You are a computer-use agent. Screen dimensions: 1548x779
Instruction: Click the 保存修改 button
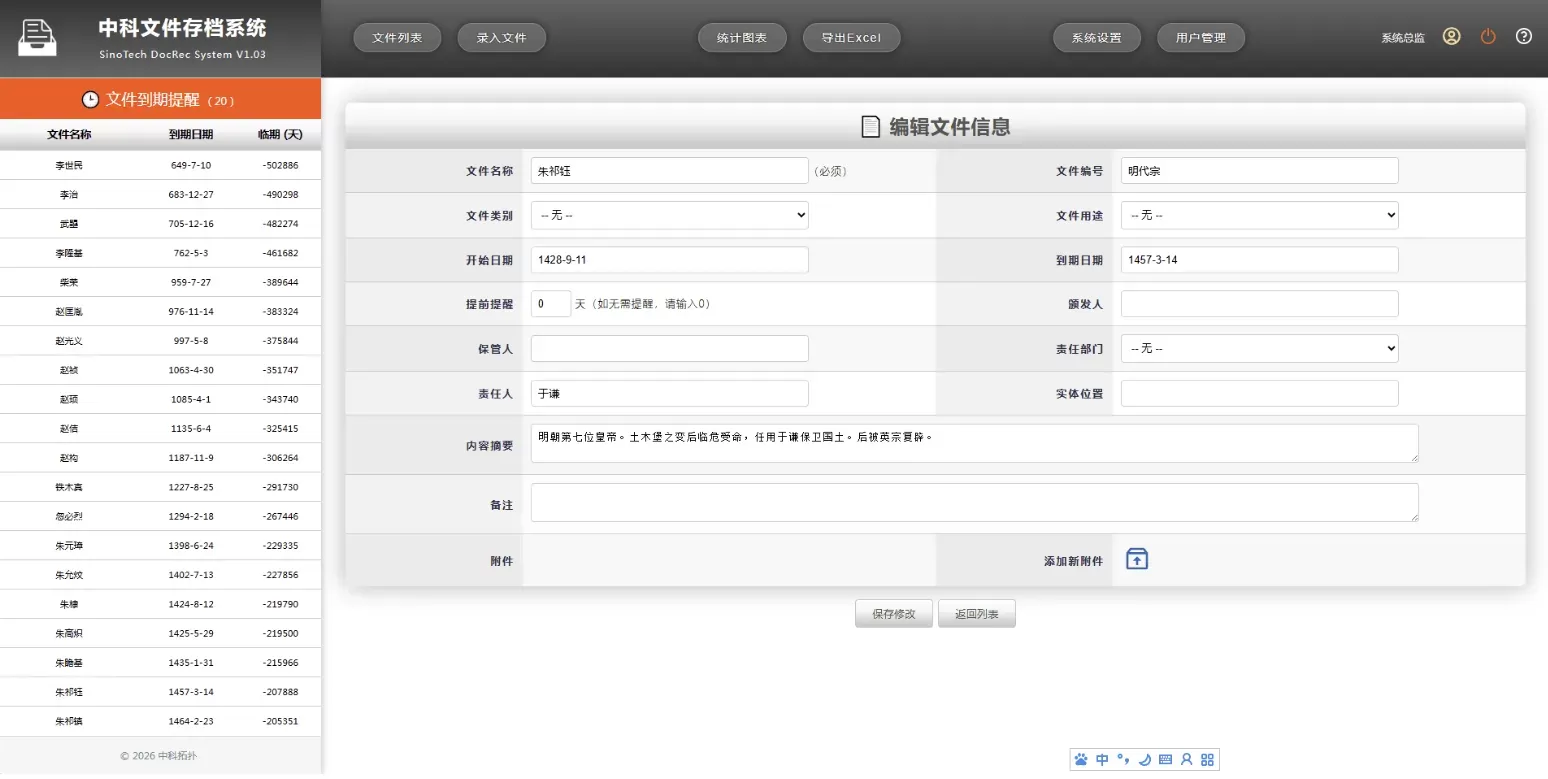coord(894,614)
